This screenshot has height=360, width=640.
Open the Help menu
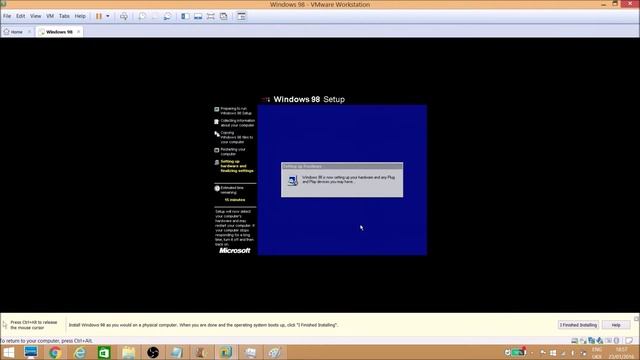(80, 16)
